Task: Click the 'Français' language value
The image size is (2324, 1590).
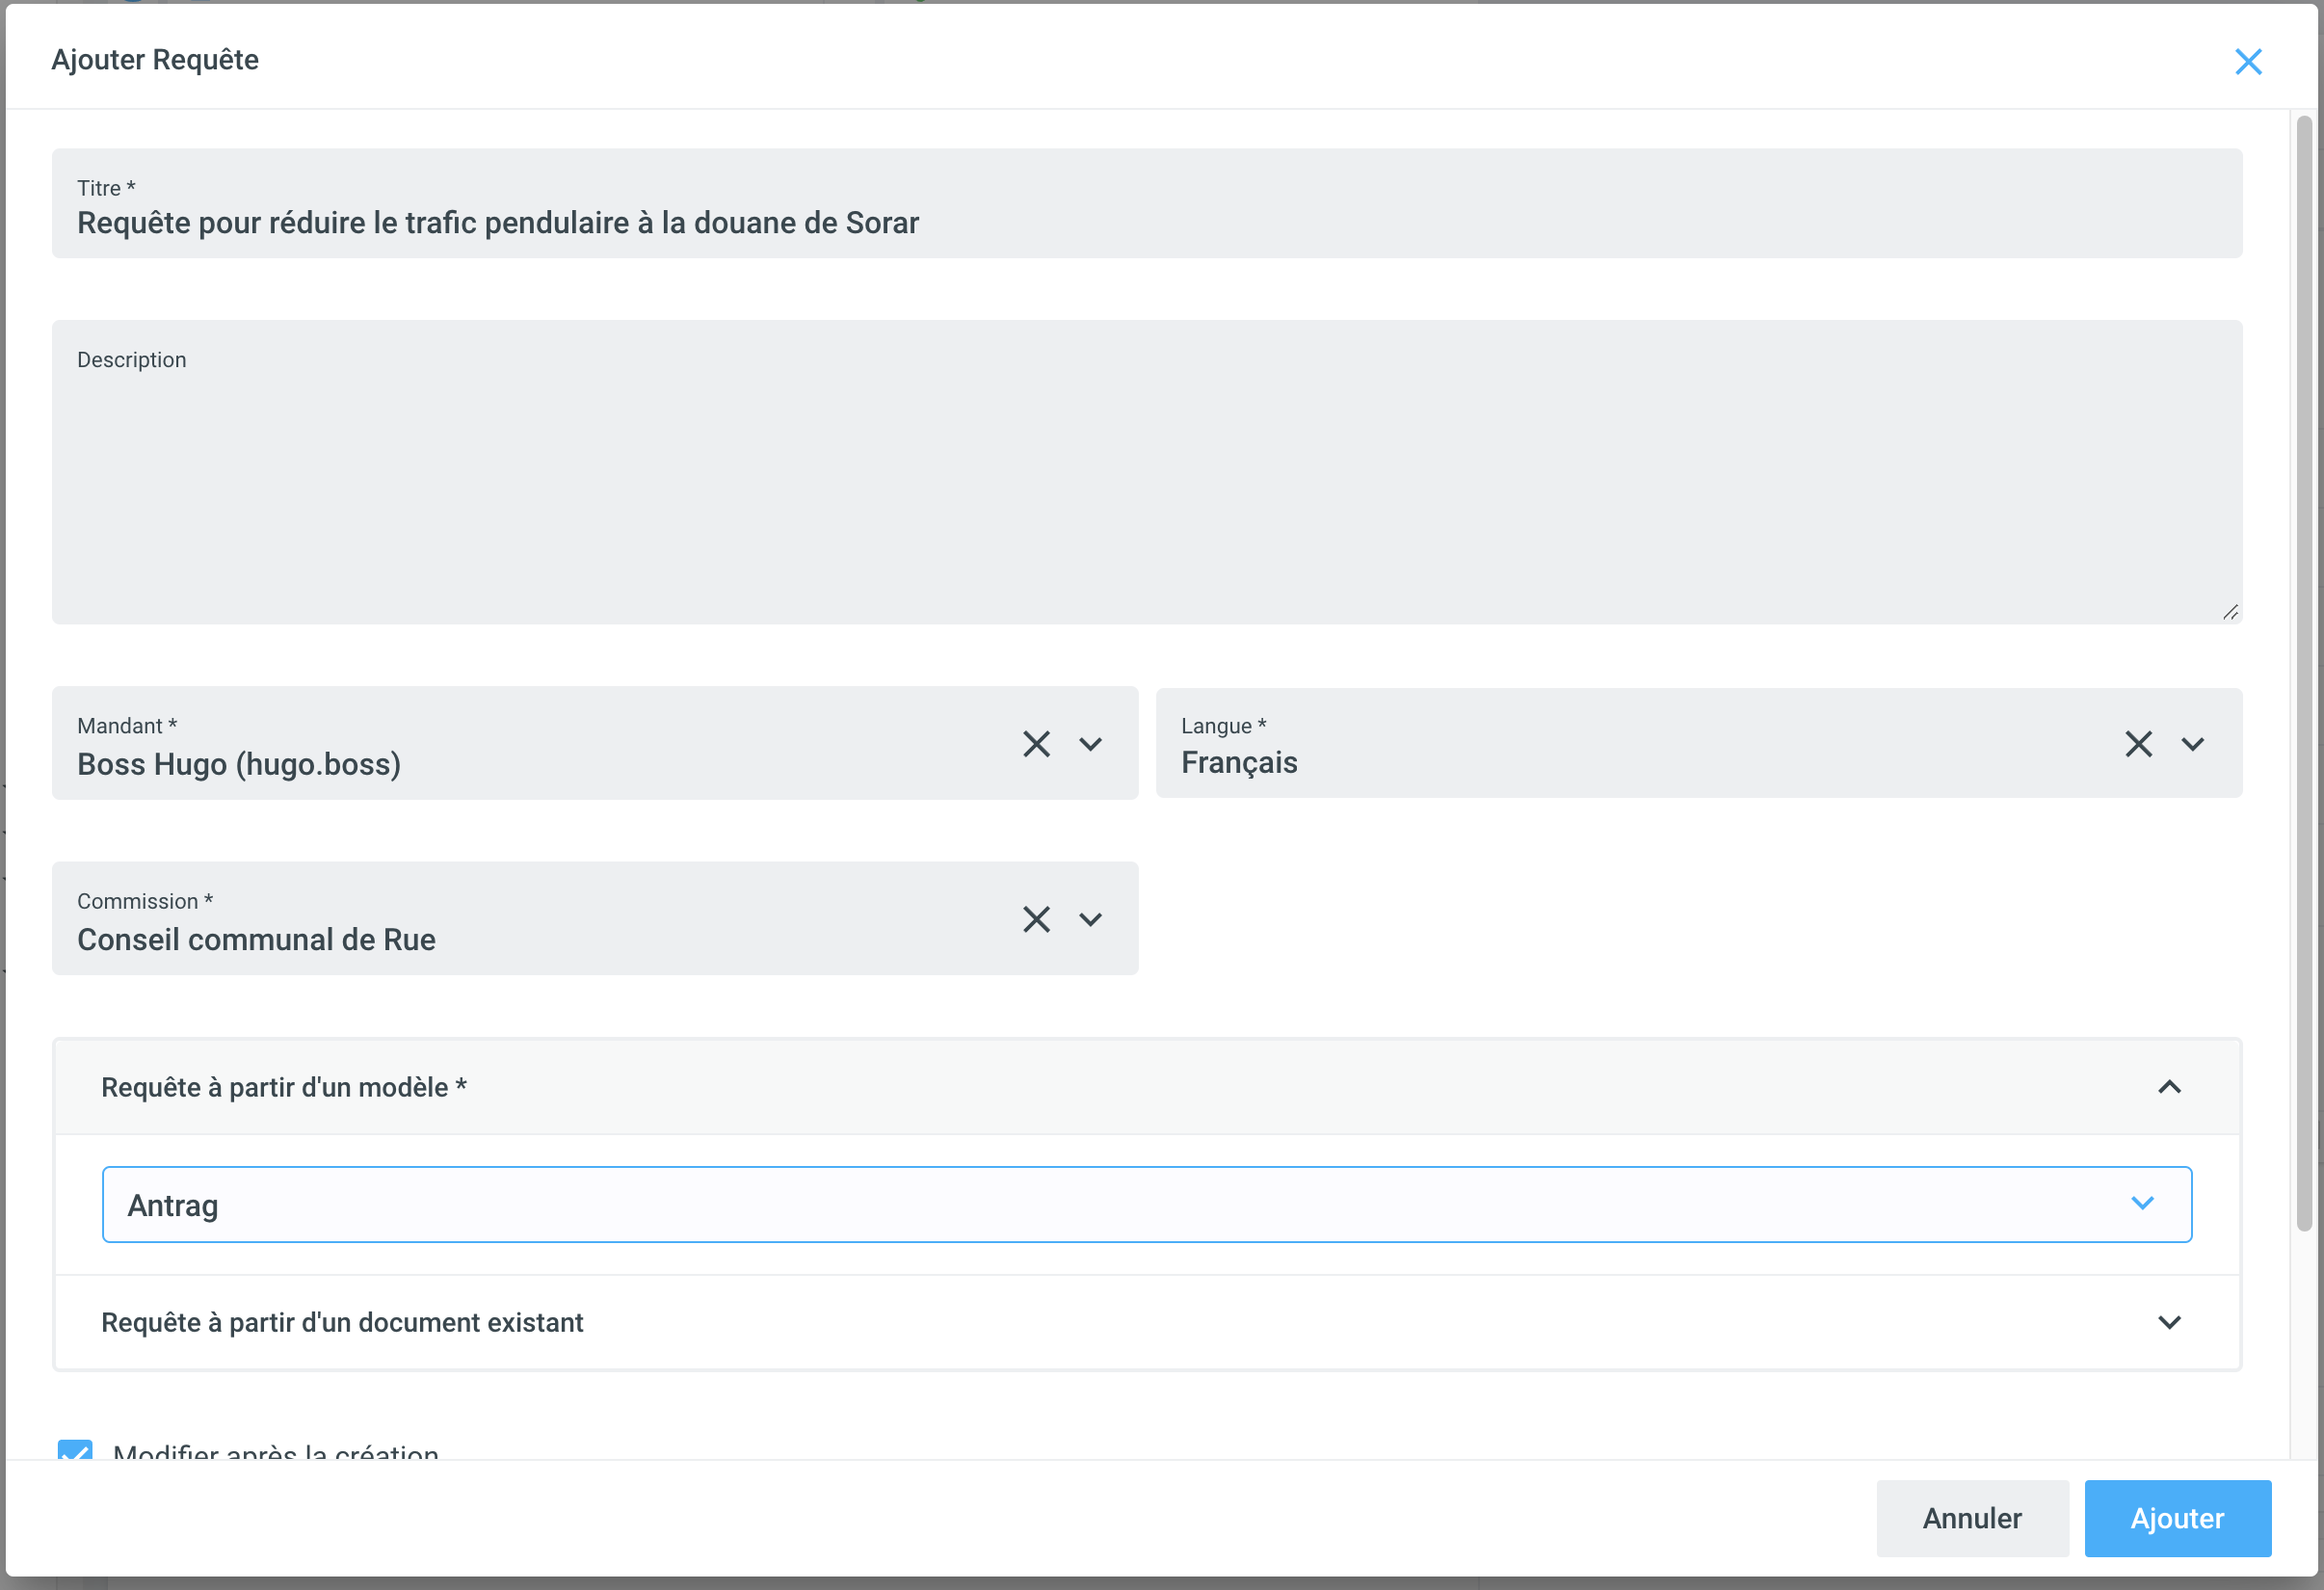Action: click(1238, 762)
